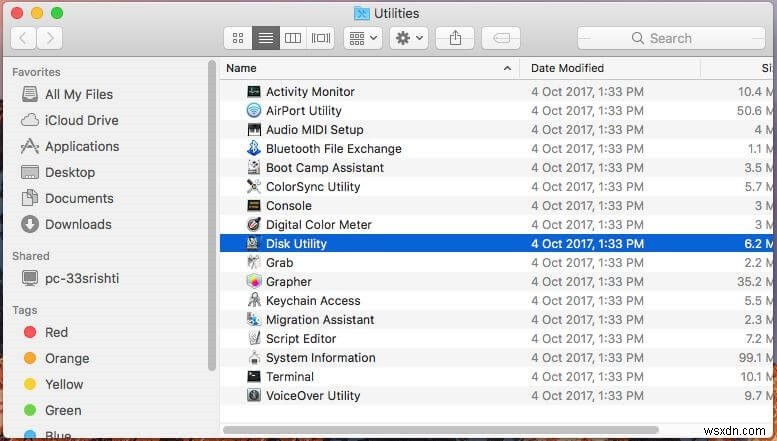
Task: Switch to list view in toolbar
Action: tap(266, 38)
